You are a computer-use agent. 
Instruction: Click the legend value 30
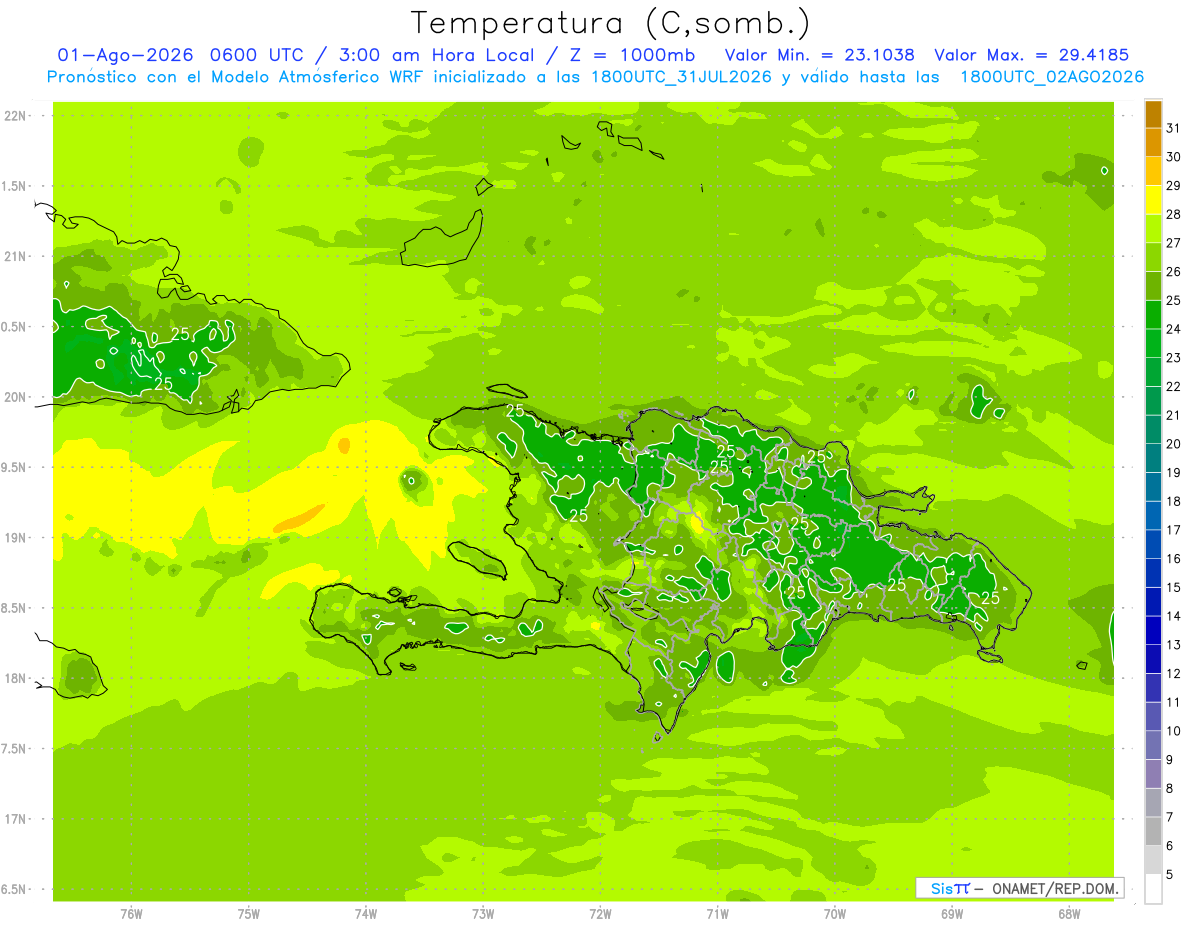[1174, 157]
